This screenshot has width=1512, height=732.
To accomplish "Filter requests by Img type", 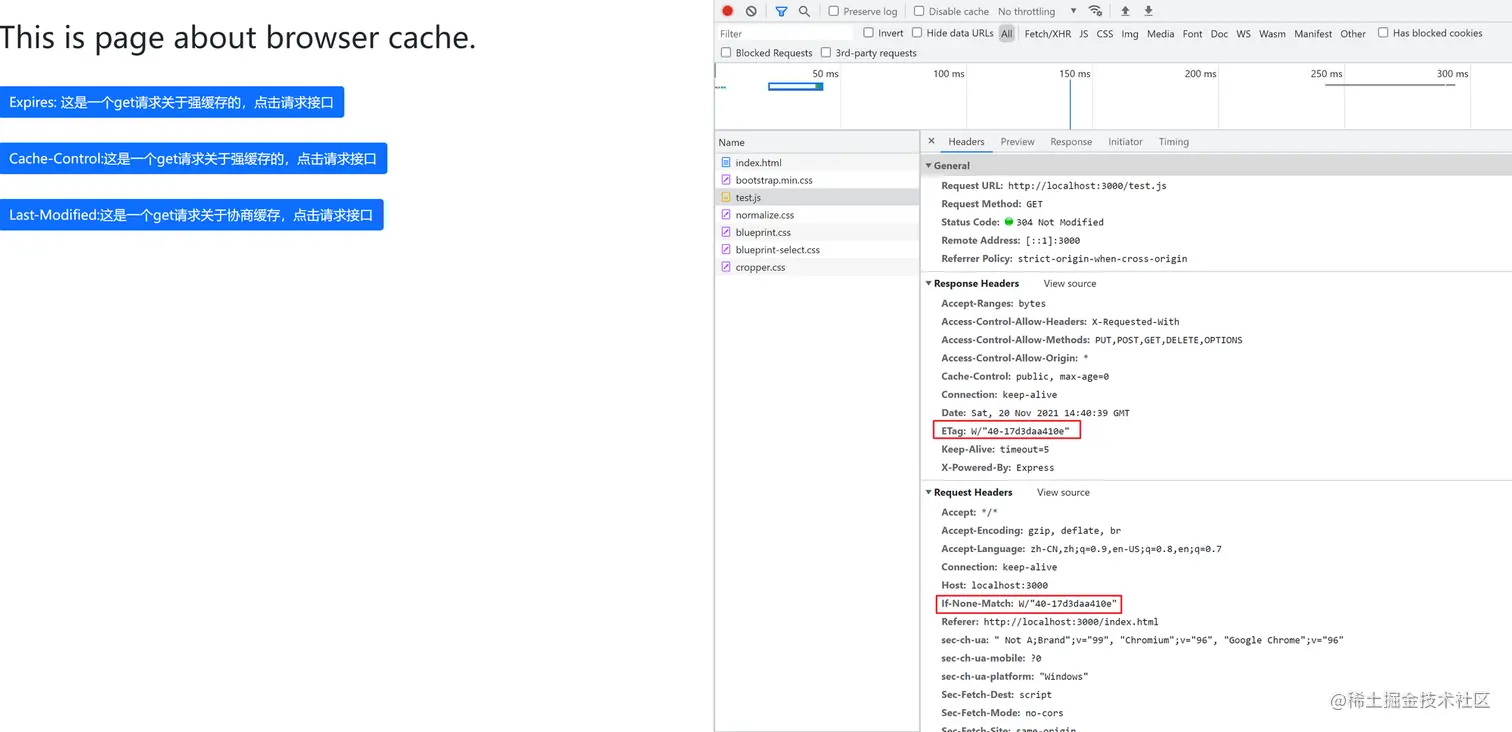I will coord(1130,34).
